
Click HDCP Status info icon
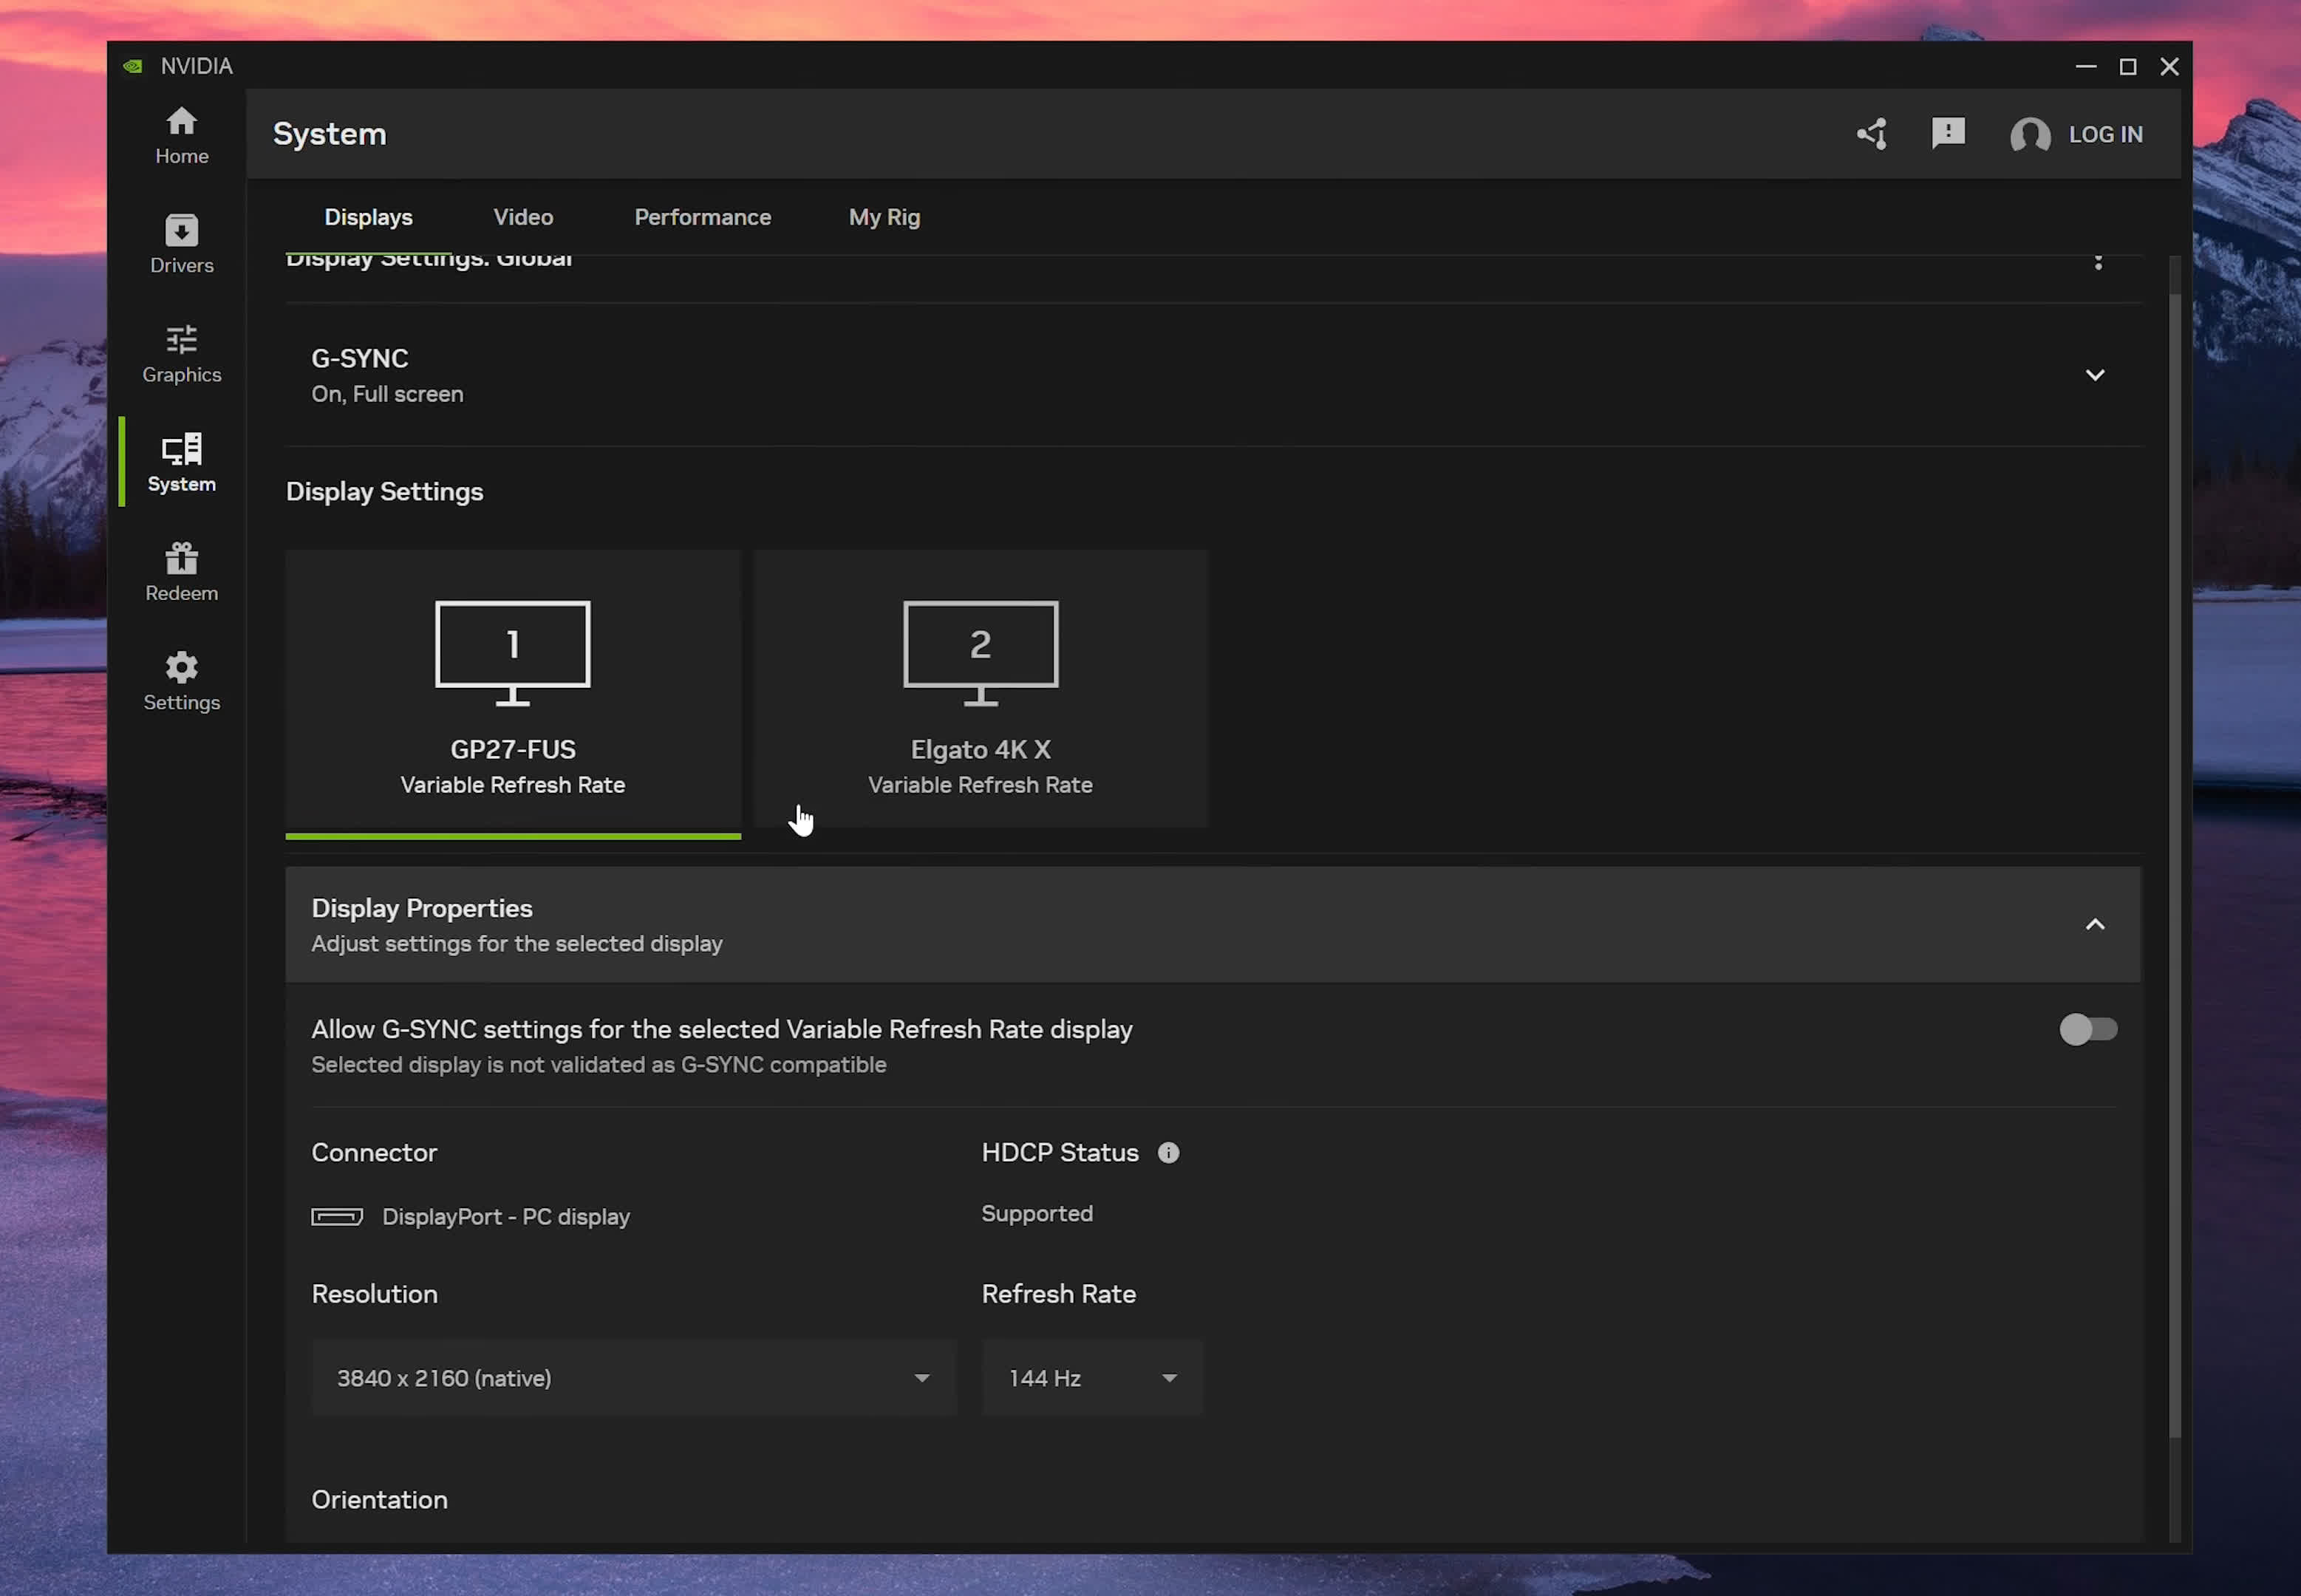pos(1168,1152)
